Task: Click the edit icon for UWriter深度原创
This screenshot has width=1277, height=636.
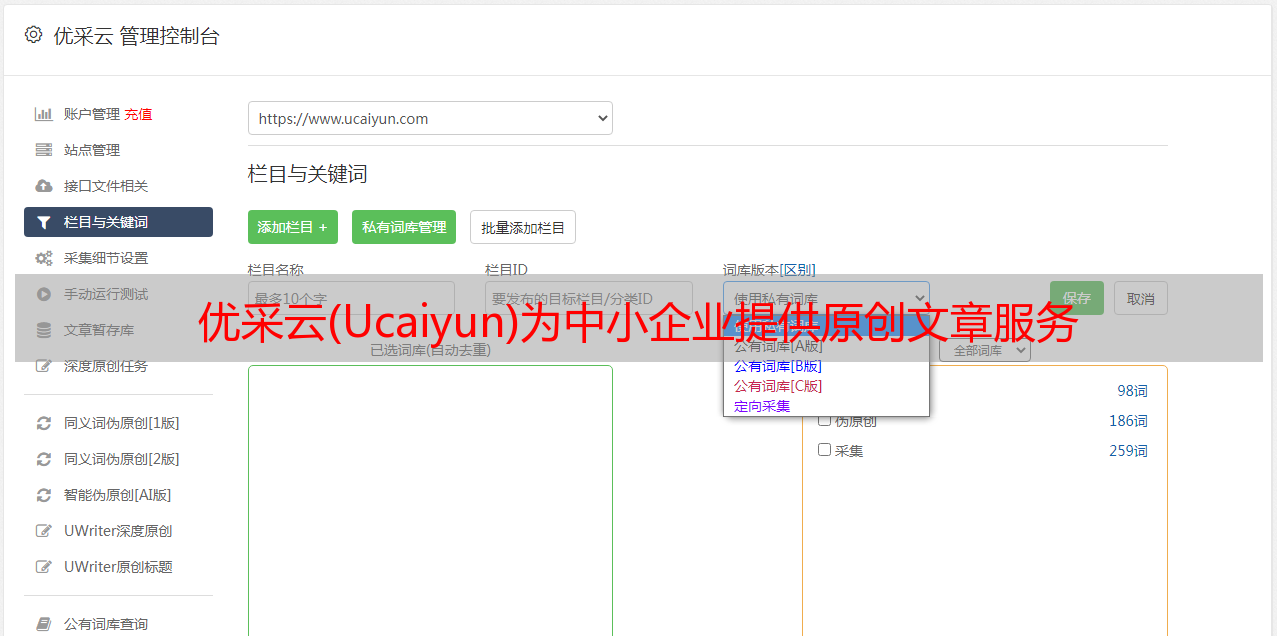Action: coord(44,531)
